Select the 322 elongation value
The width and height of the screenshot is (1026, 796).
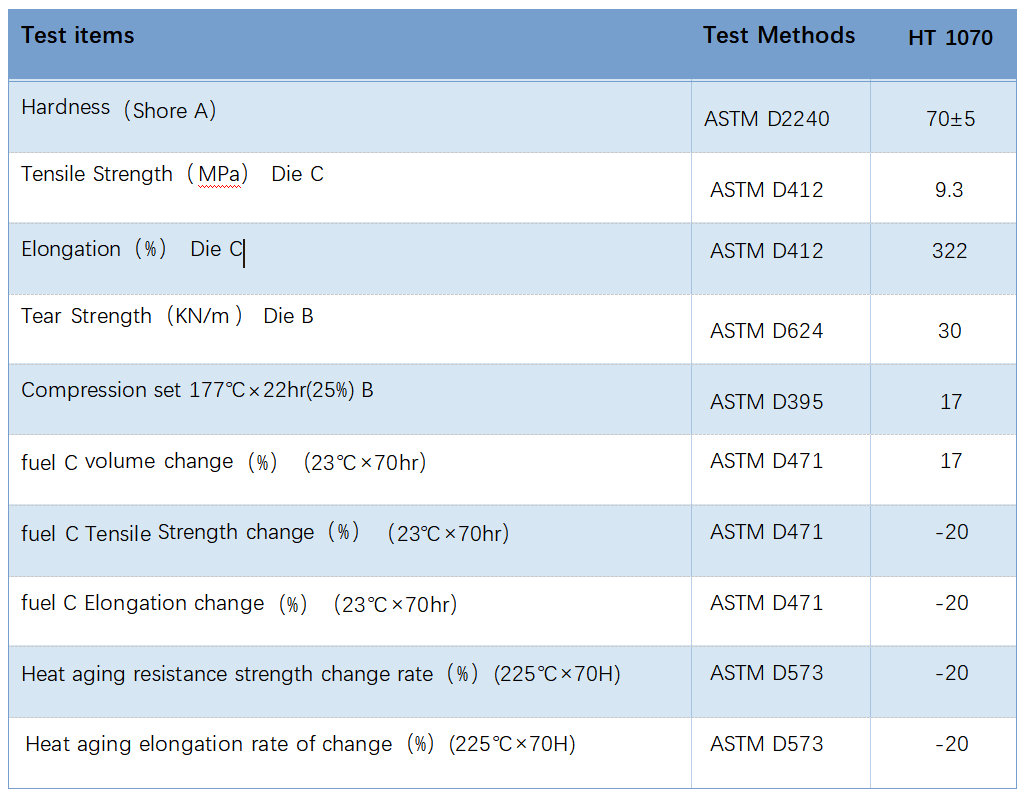949,250
